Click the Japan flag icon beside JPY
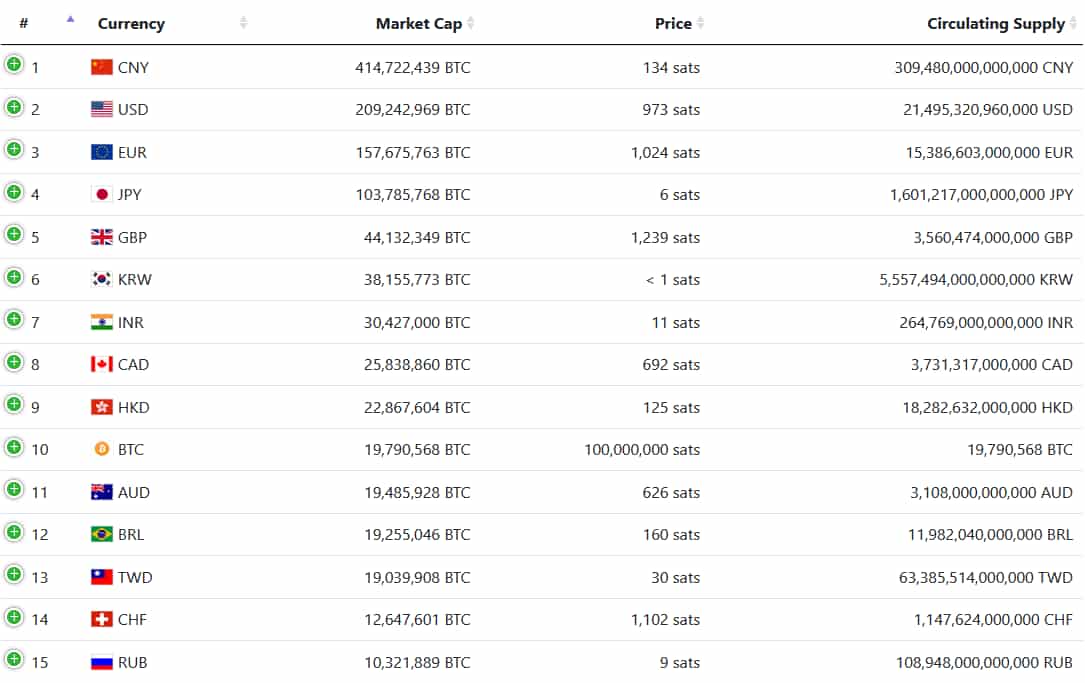This screenshot has height=683, width=1085. click(x=101, y=194)
